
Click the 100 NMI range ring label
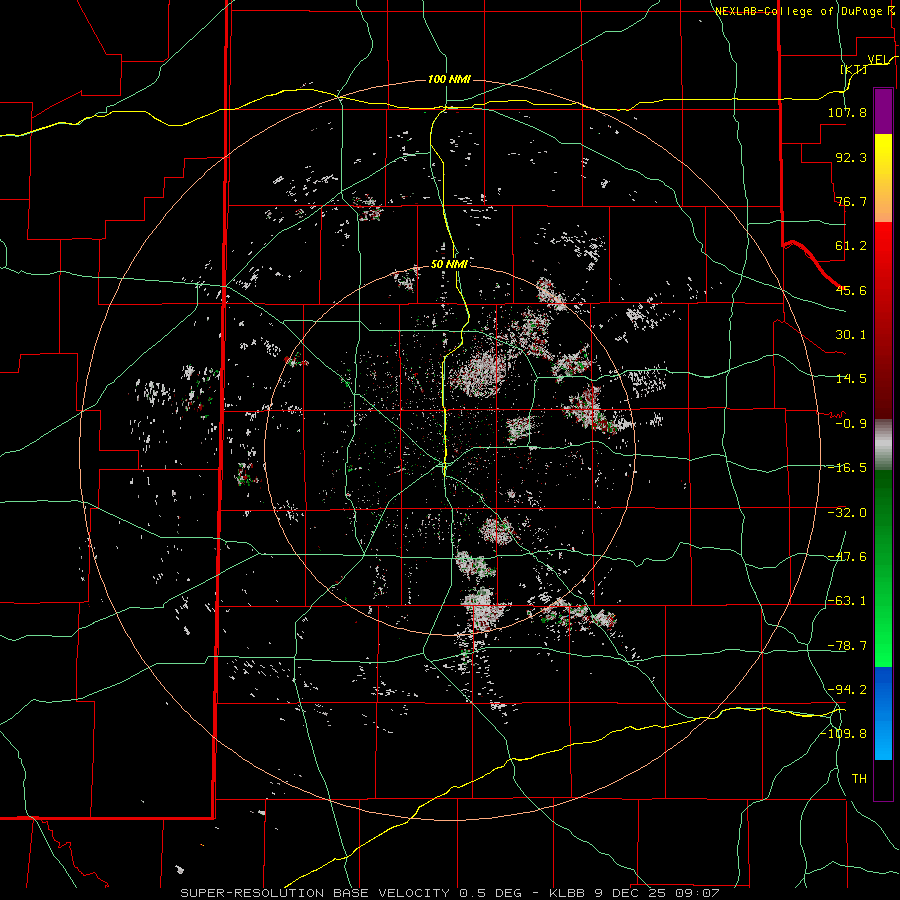[449, 79]
